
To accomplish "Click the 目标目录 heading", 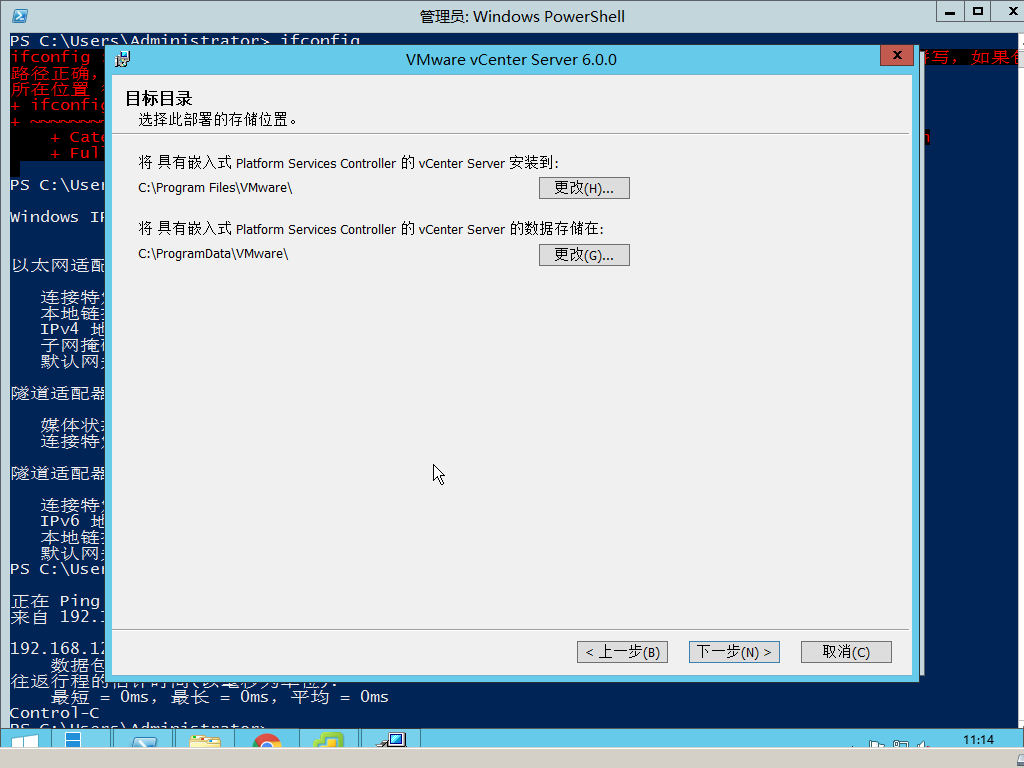I will pyautogui.click(x=159, y=99).
